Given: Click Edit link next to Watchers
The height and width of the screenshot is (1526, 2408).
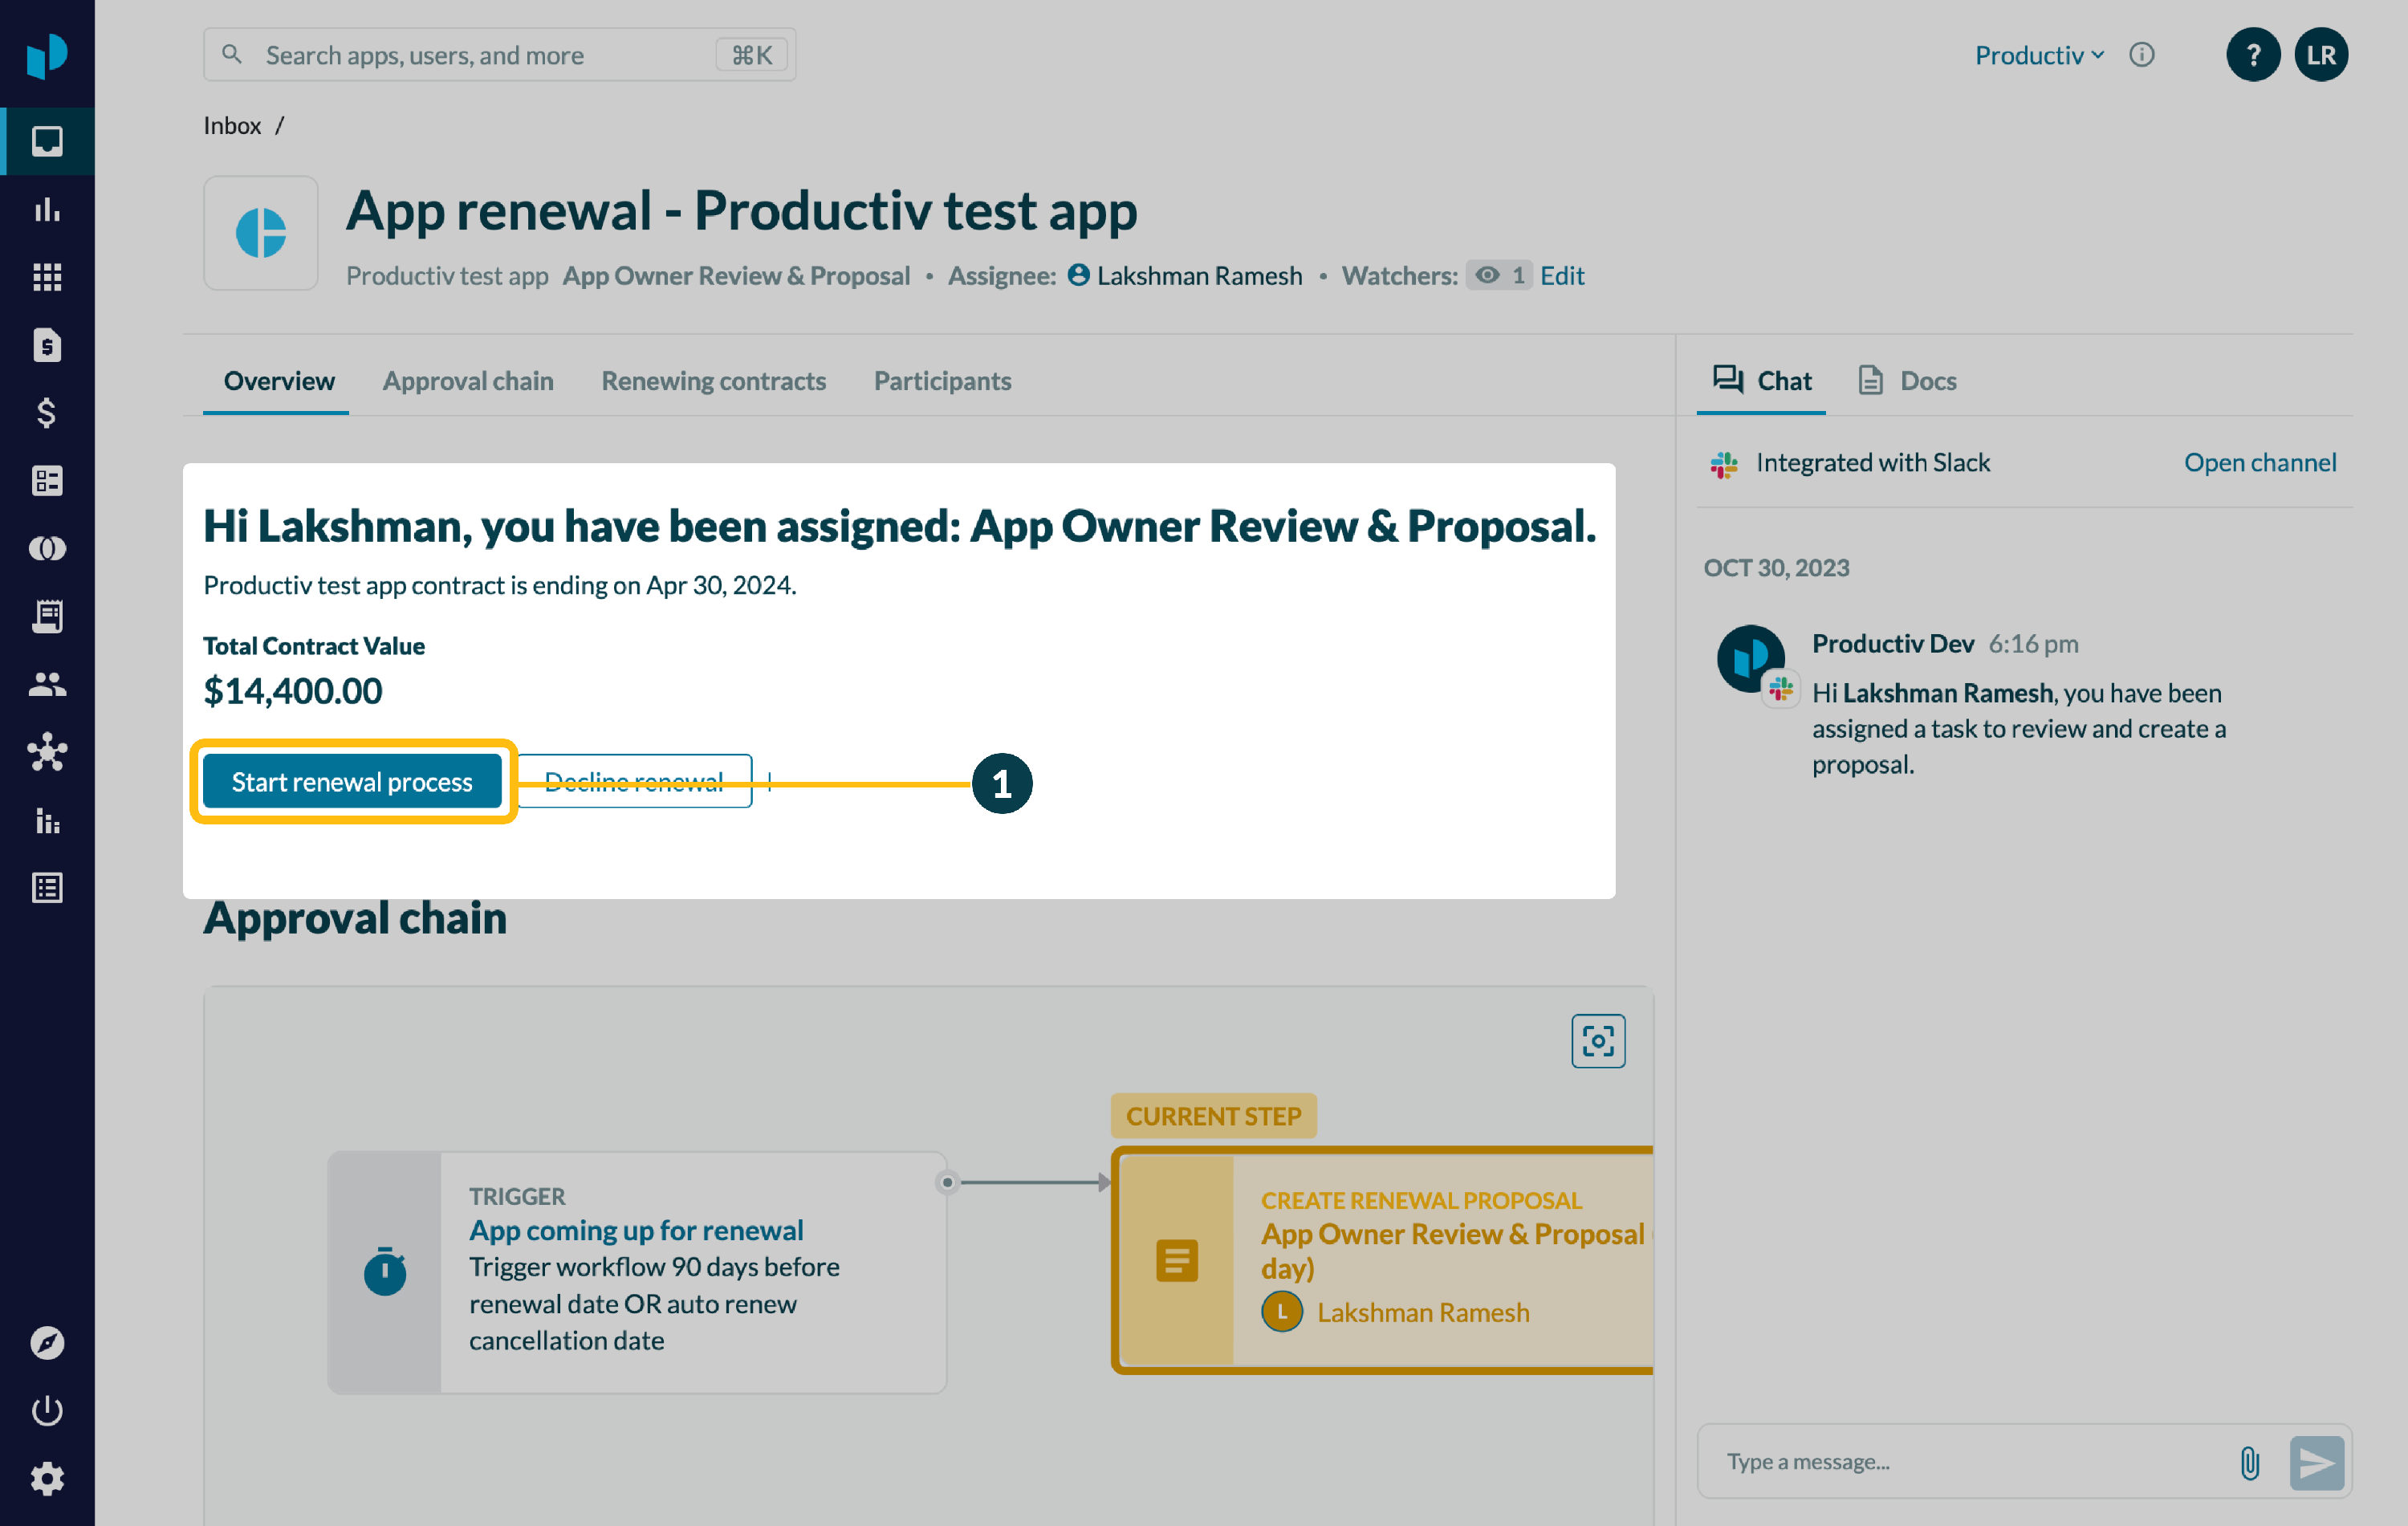Looking at the screenshot, I should (1562, 276).
